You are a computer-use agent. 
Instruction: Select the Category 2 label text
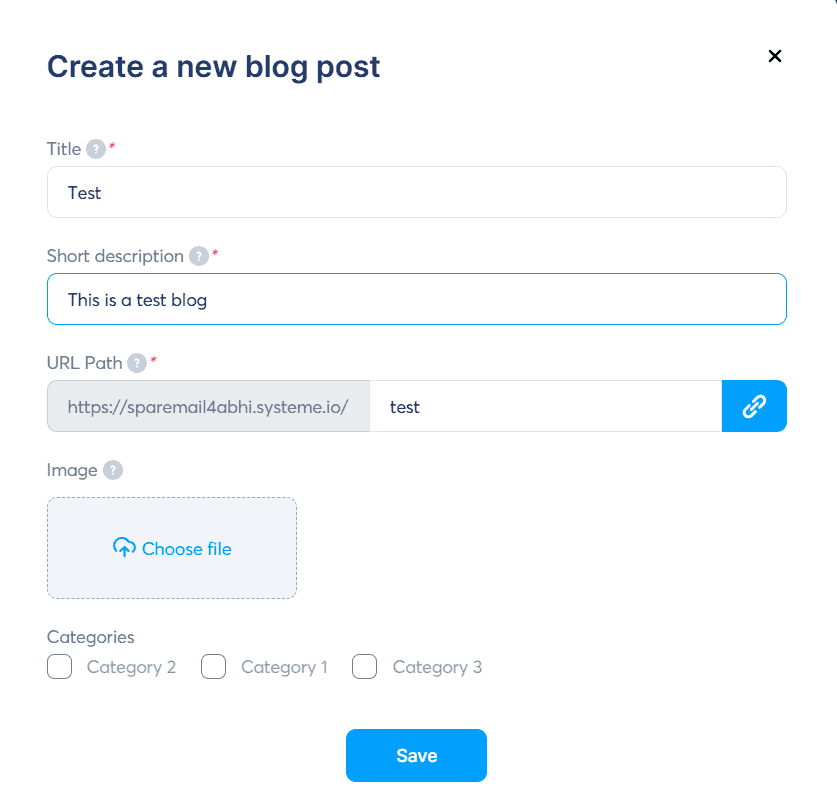(x=131, y=667)
